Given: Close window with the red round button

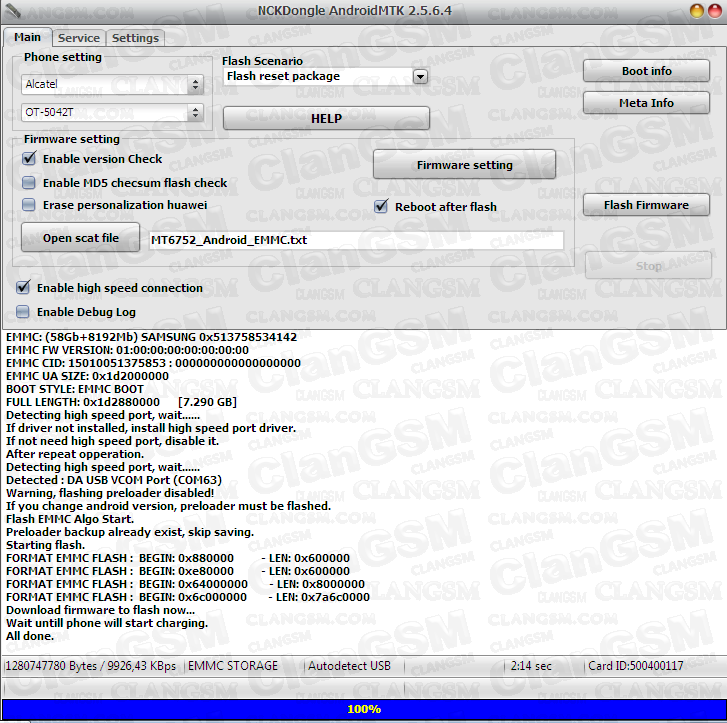Looking at the screenshot, I should tap(715, 10).
